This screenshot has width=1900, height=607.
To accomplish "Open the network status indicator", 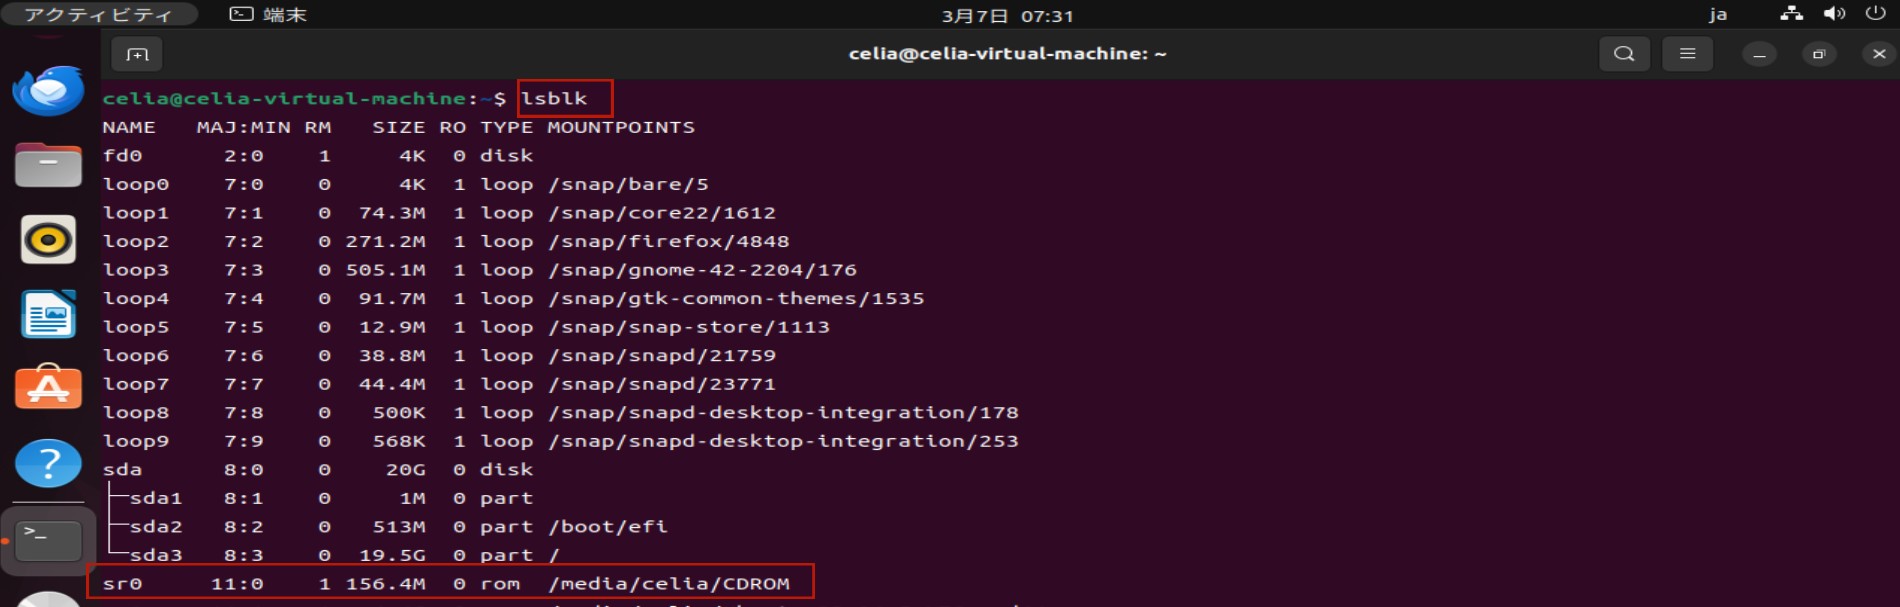I will pyautogui.click(x=1791, y=14).
